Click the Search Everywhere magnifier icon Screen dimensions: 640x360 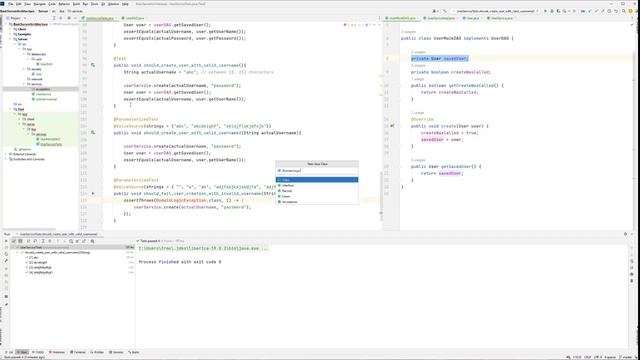click(624, 11)
